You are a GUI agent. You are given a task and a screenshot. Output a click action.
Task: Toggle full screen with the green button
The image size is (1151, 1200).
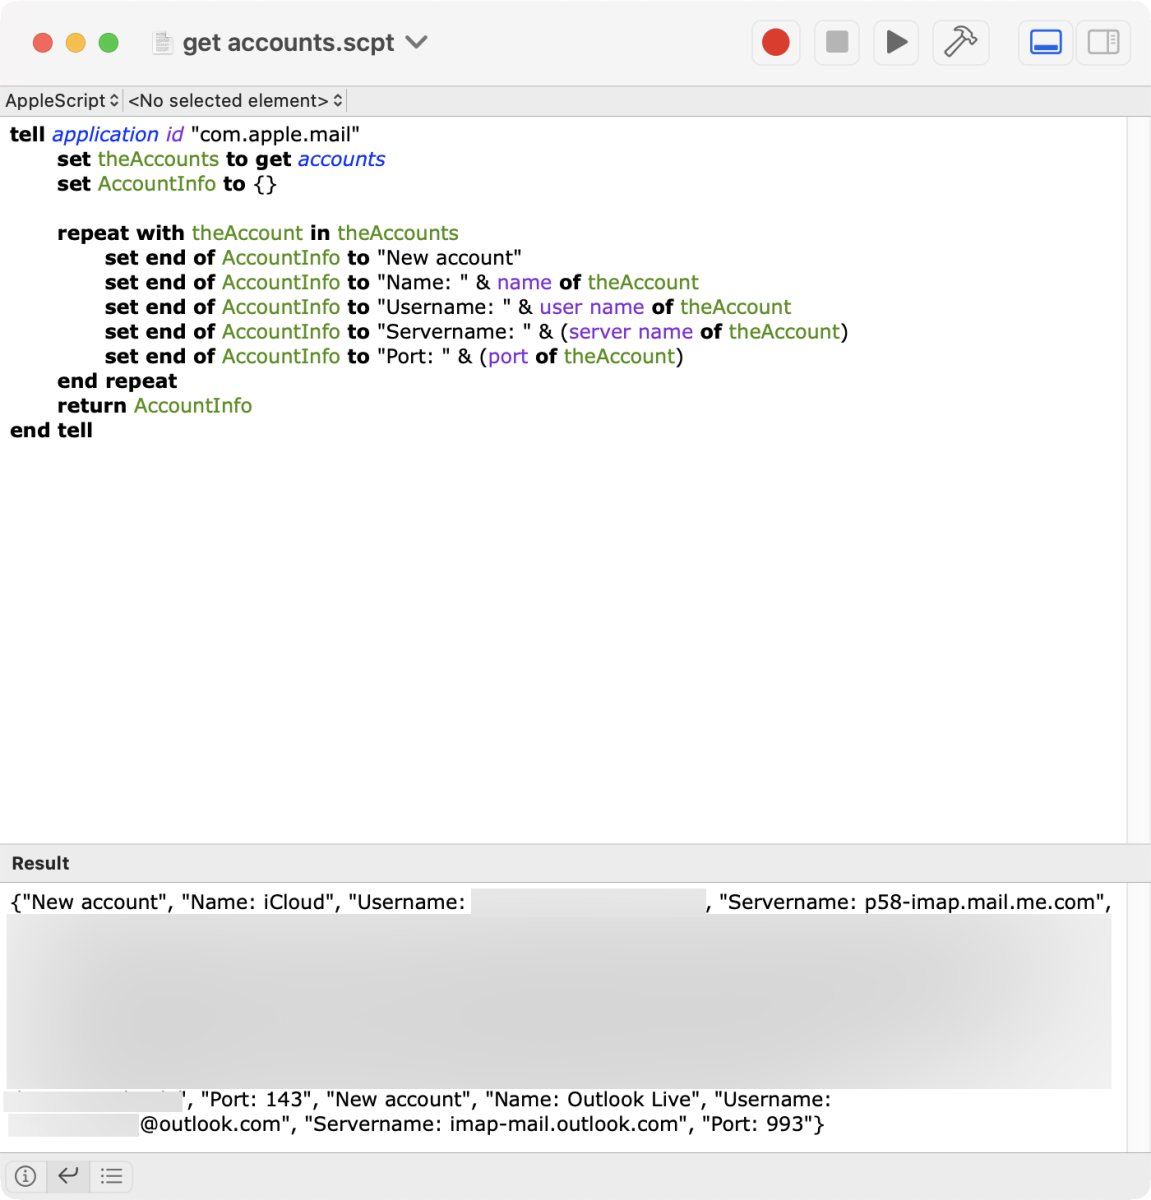[x=107, y=43]
